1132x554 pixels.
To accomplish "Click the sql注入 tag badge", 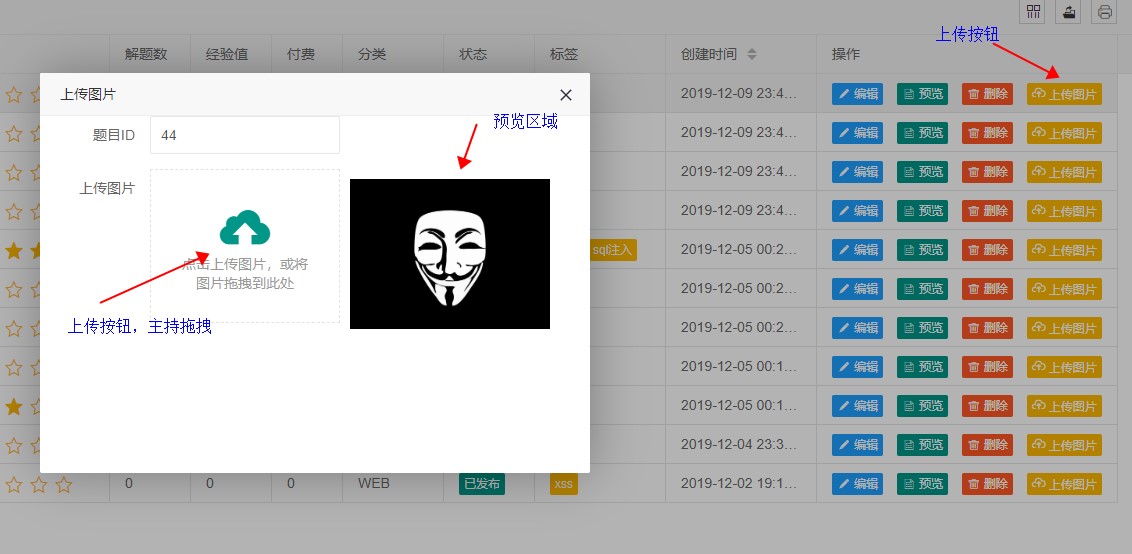I will [x=613, y=250].
